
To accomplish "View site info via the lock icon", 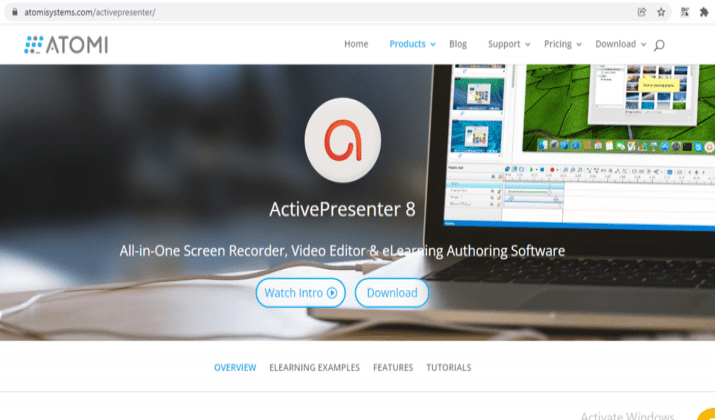I will [15, 12].
